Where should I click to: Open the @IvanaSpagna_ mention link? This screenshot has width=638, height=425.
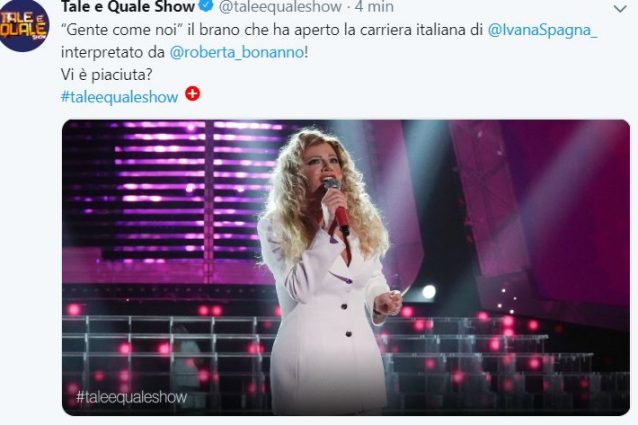pyautogui.click(x=542, y=30)
